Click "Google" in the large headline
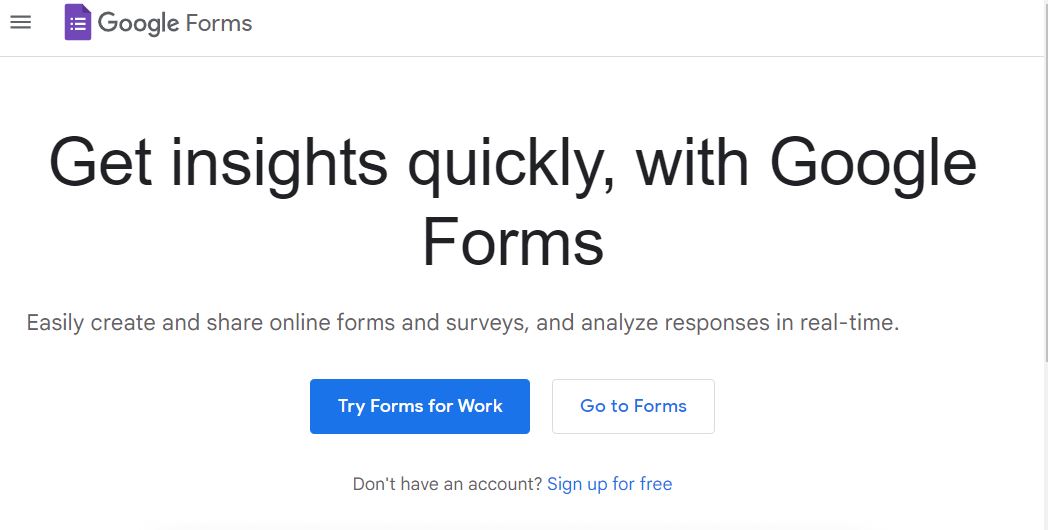Screen dimensions: 1048x530 (873, 164)
